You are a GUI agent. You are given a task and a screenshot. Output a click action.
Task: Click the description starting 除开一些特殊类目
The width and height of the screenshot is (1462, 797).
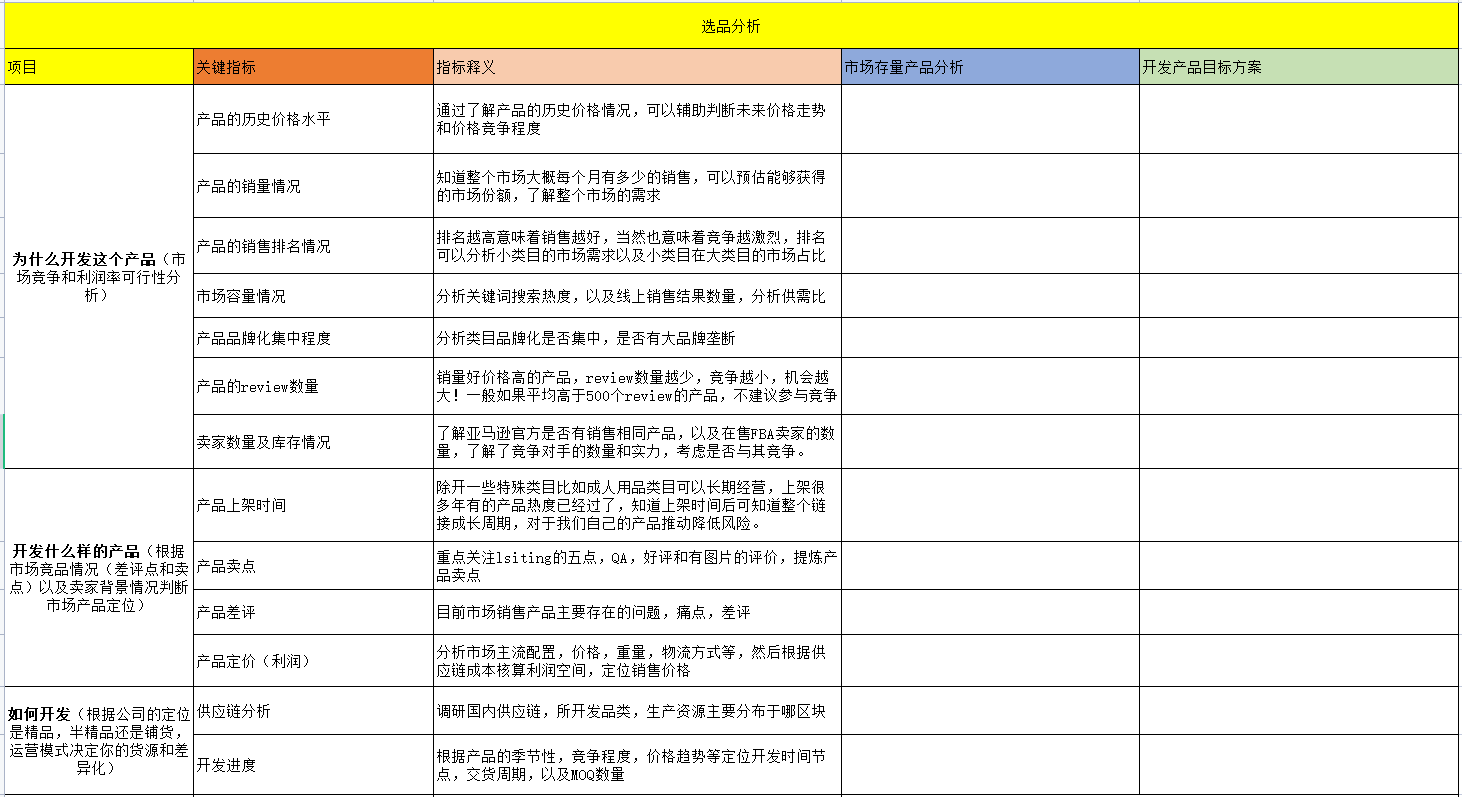click(x=637, y=505)
